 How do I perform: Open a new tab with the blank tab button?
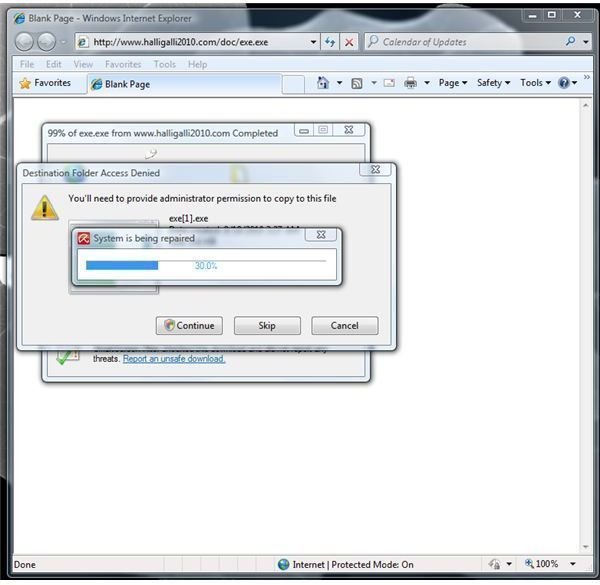point(293,85)
